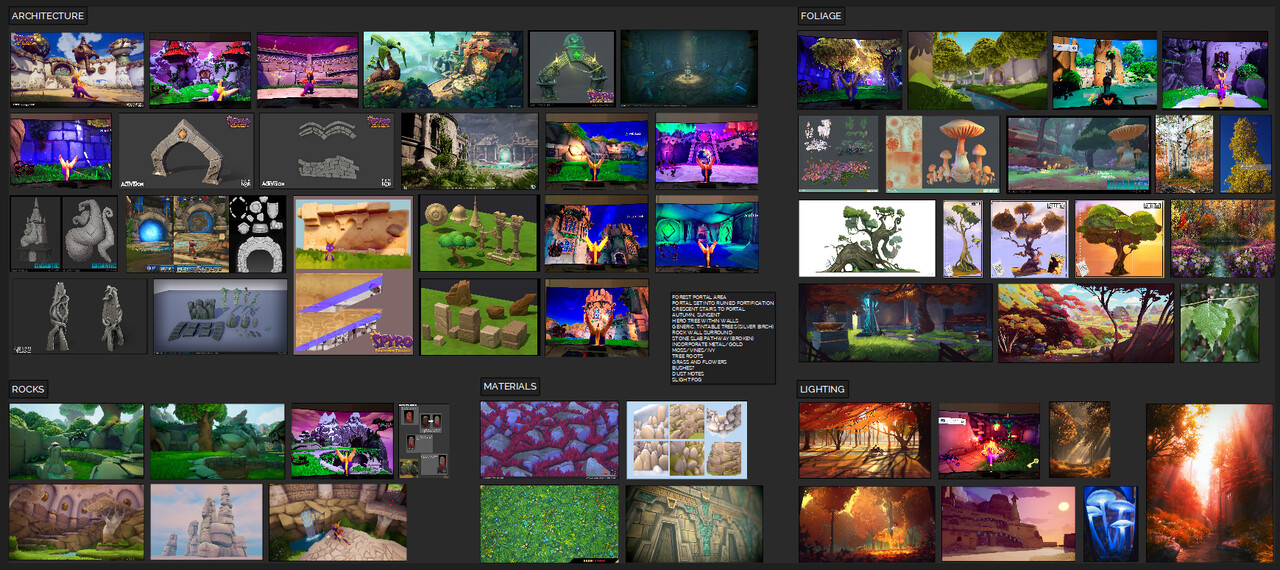Select the giant mushroom forest concept art

[x=1078, y=153]
